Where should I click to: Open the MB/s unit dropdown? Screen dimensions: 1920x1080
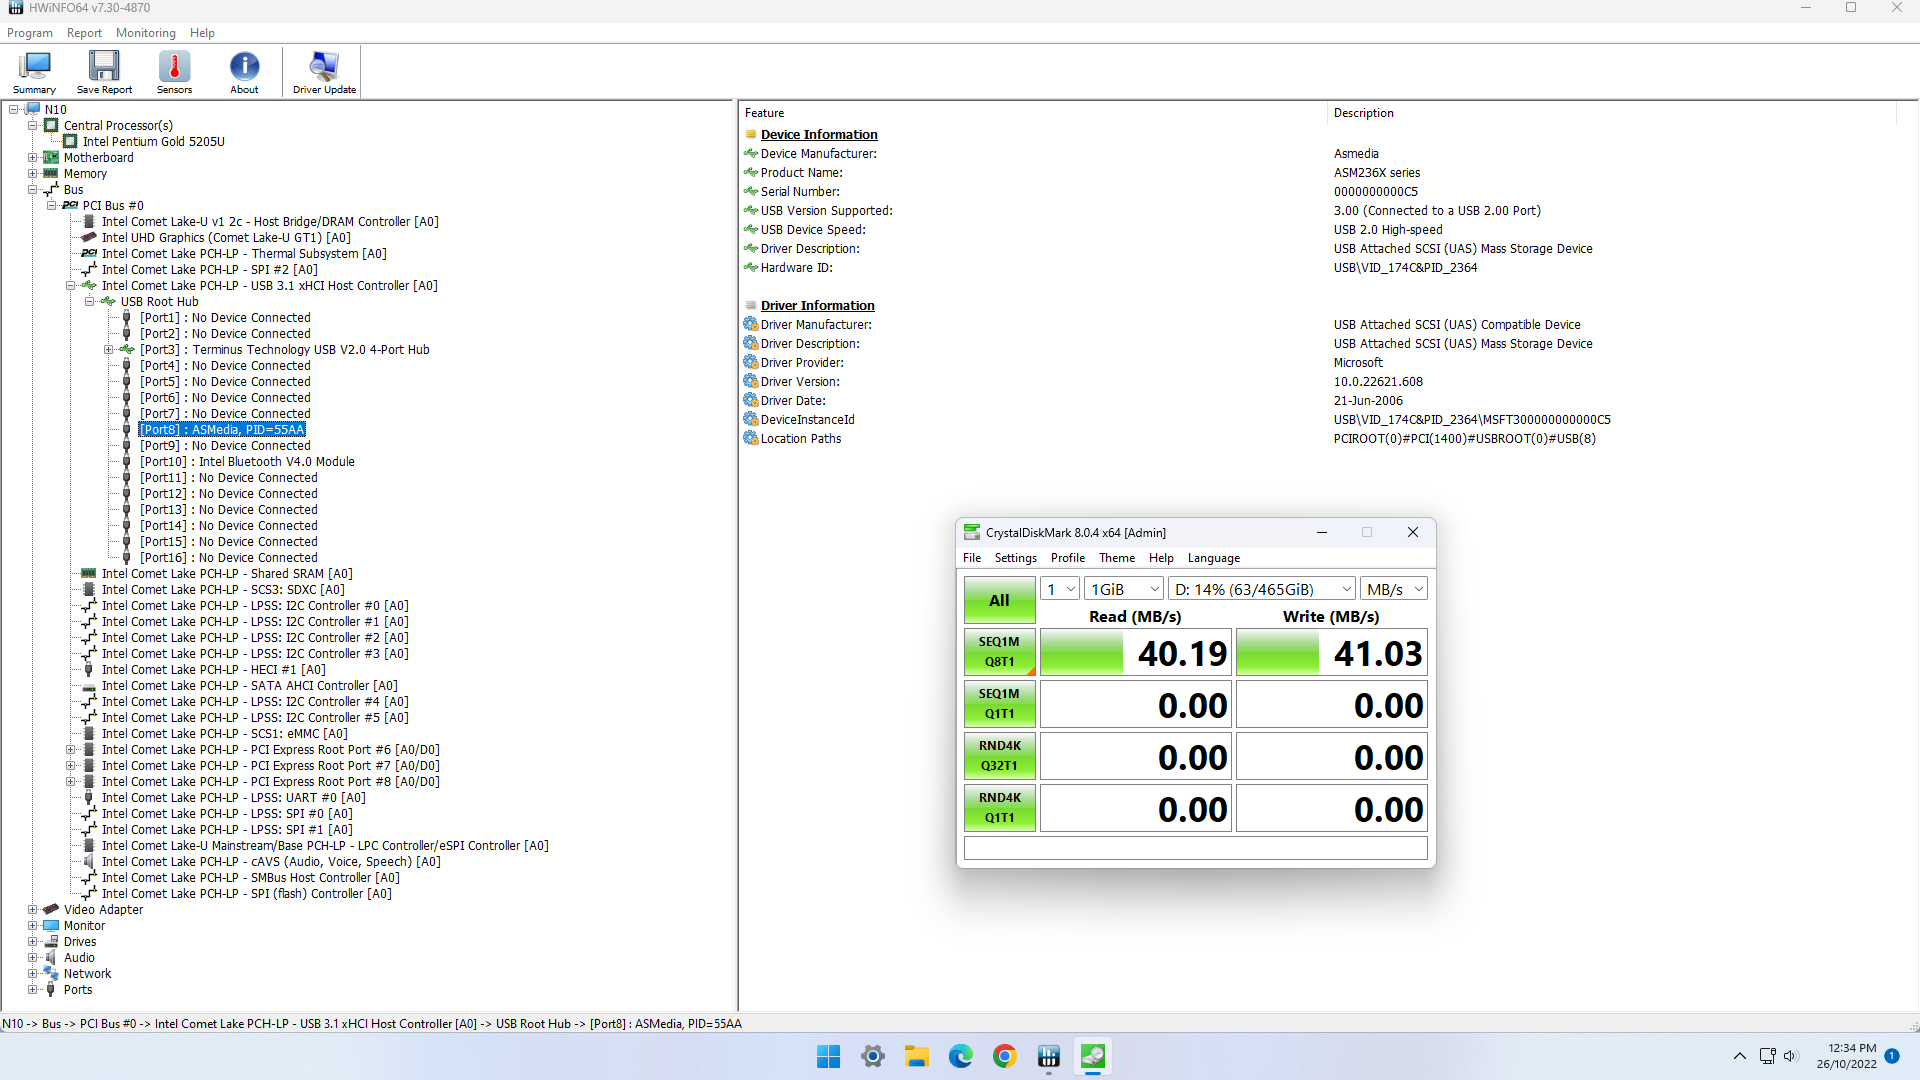[1394, 589]
